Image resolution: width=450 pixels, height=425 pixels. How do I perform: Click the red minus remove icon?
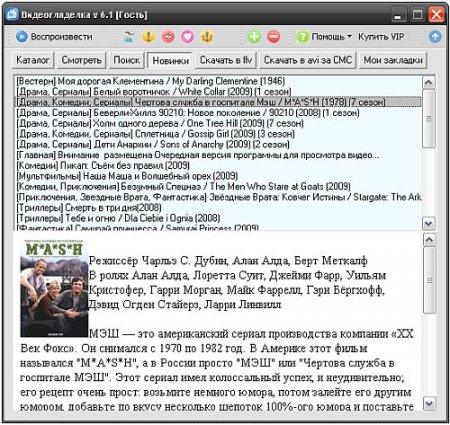[274, 36]
